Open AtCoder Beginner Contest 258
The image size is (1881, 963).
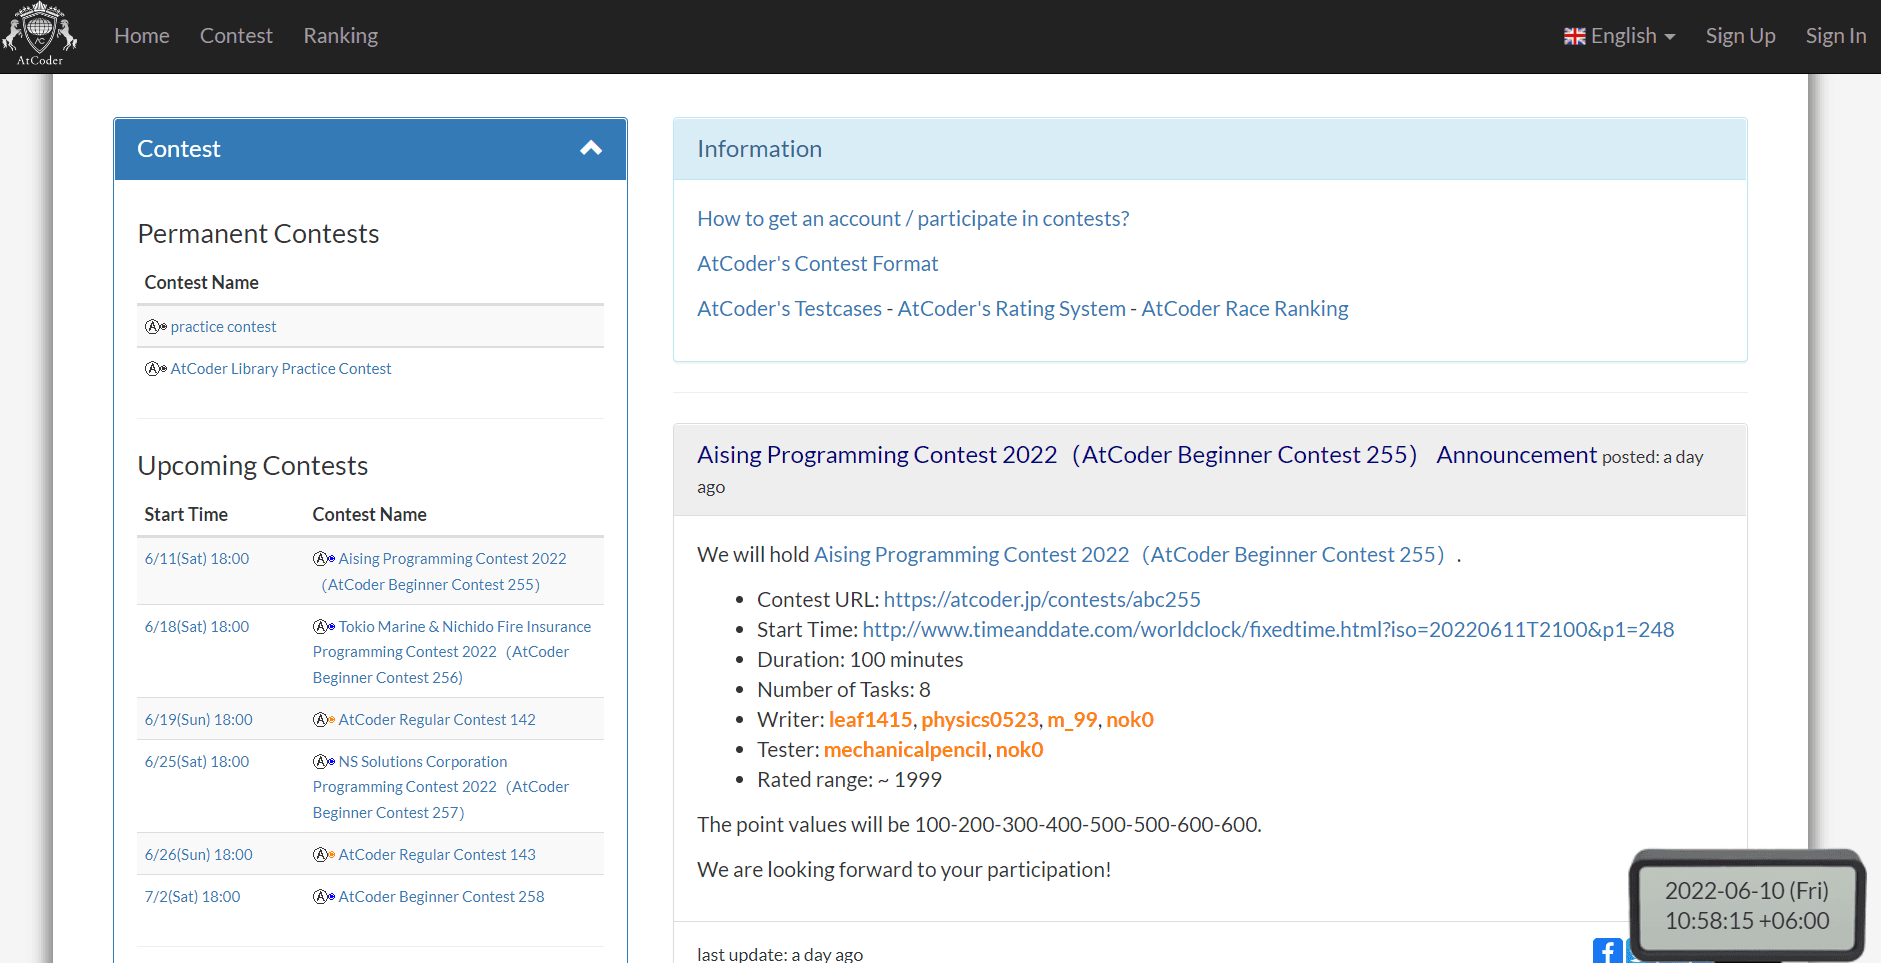tap(442, 897)
